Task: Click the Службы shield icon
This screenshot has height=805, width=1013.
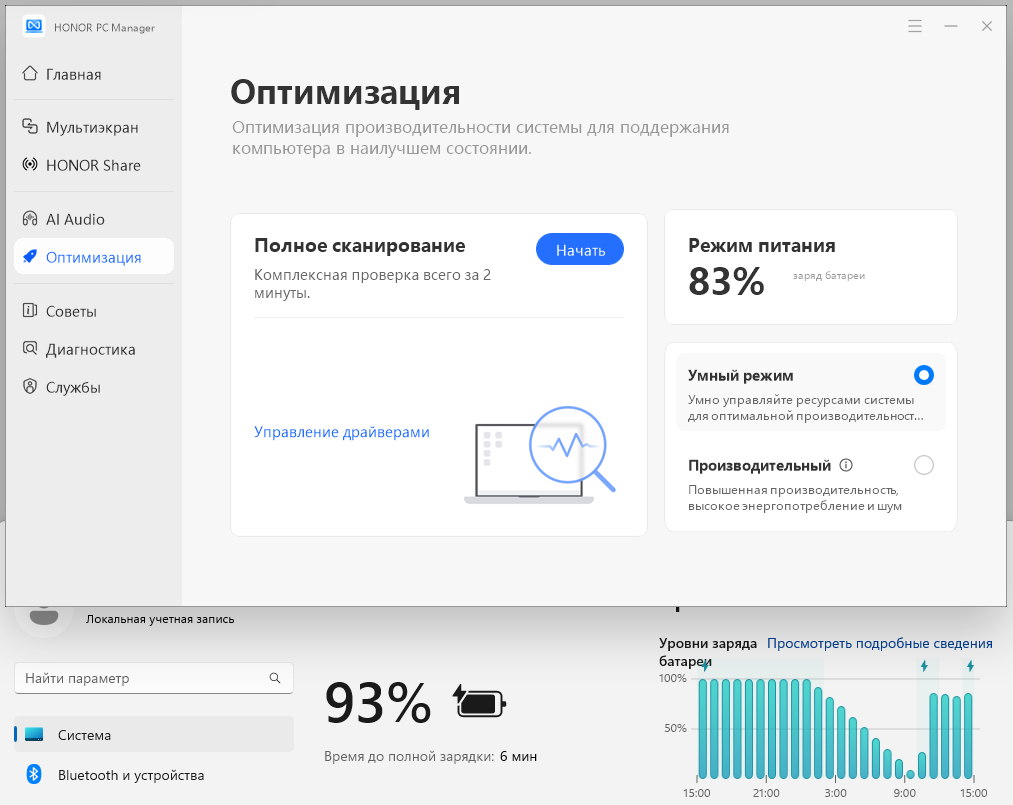Action: click(x=30, y=387)
